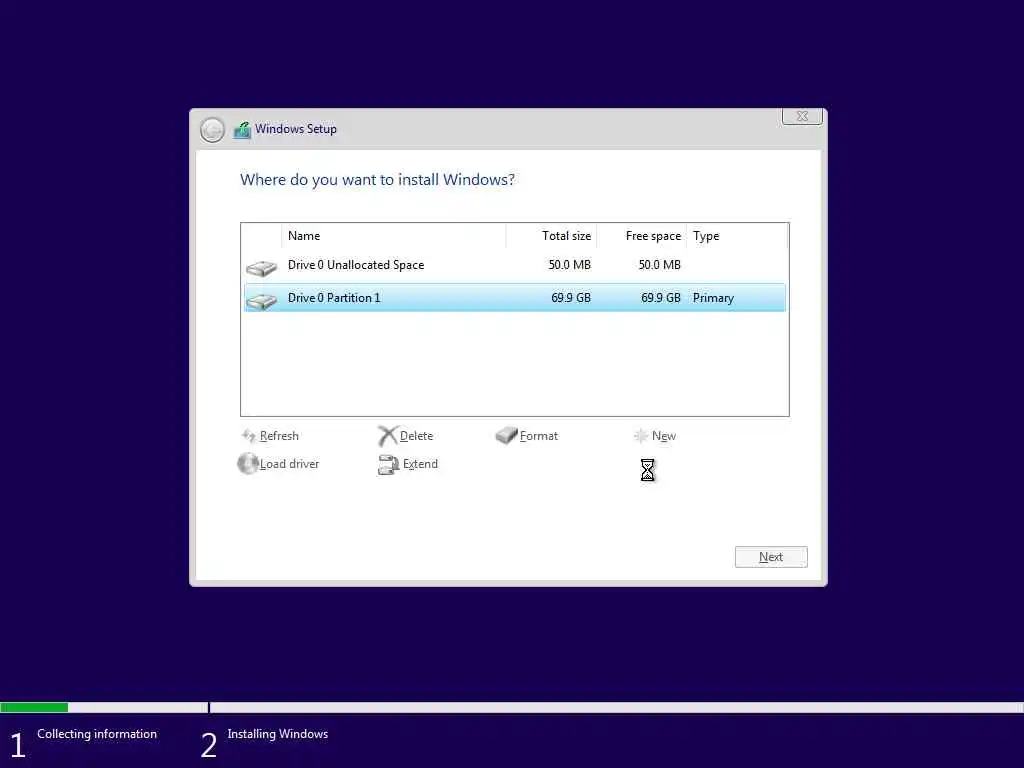The height and width of the screenshot is (768, 1024).
Task: Click the Delete link
Action: [416, 436]
